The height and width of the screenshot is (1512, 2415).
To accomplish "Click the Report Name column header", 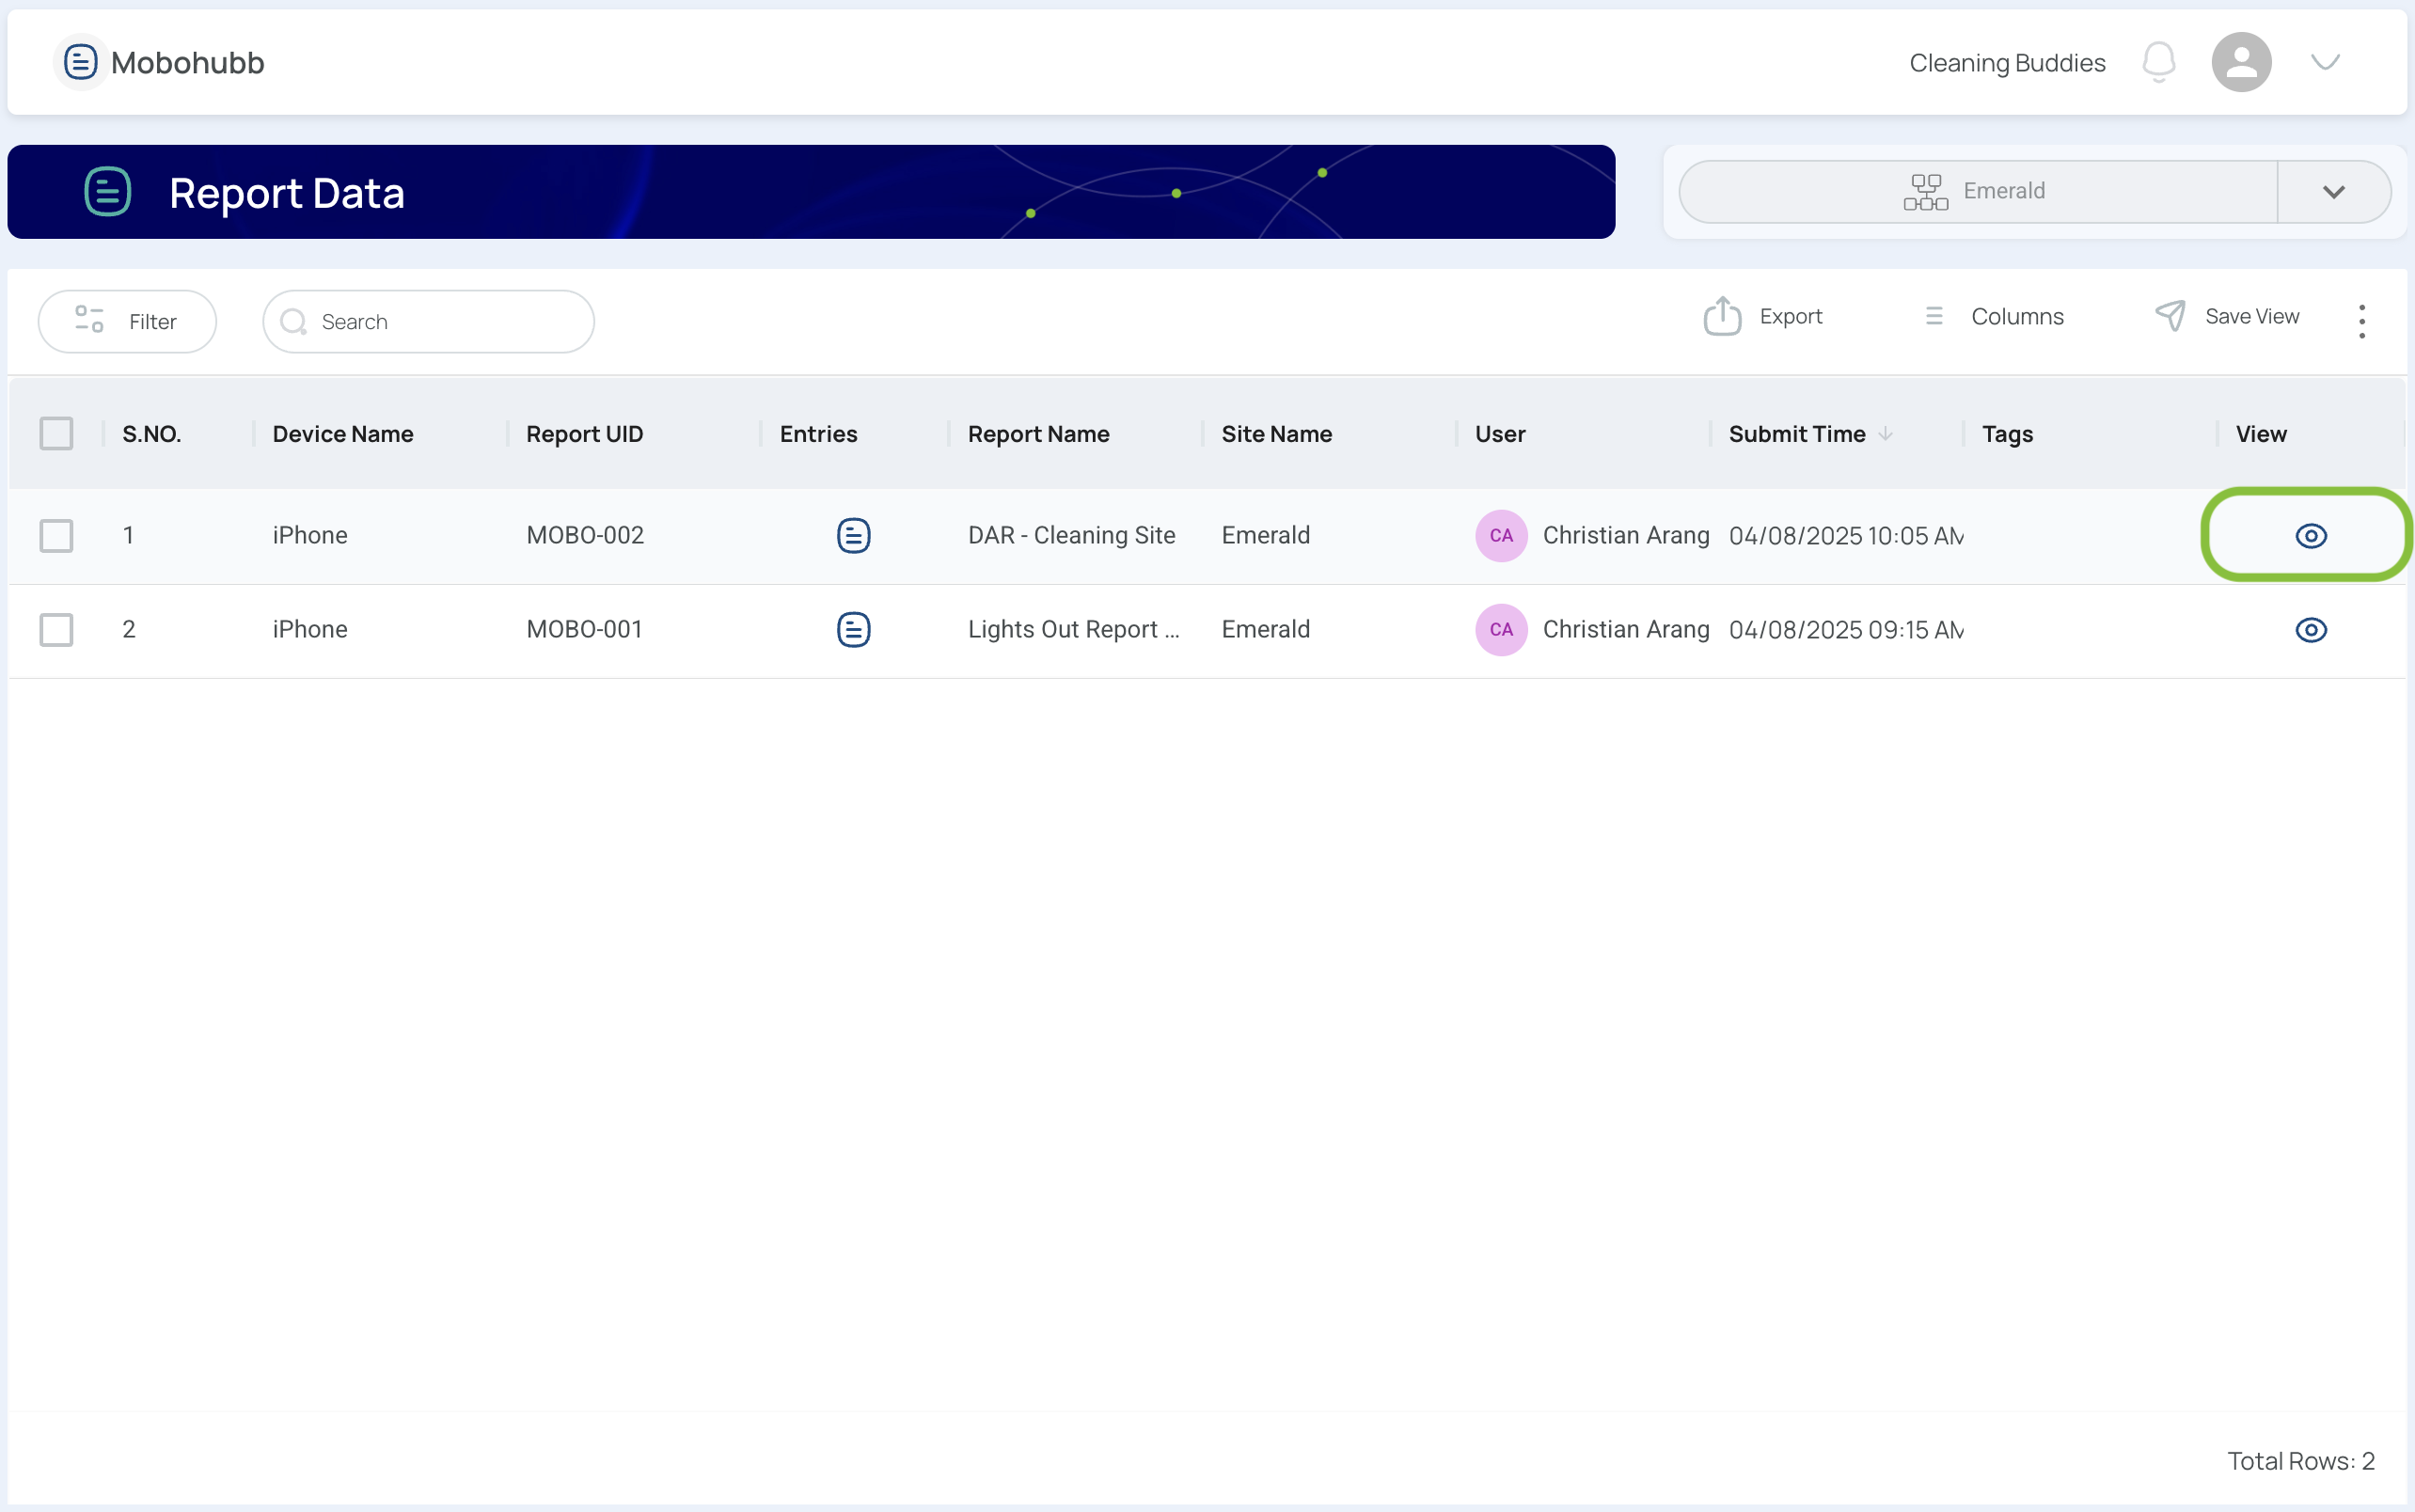I will (x=1038, y=434).
